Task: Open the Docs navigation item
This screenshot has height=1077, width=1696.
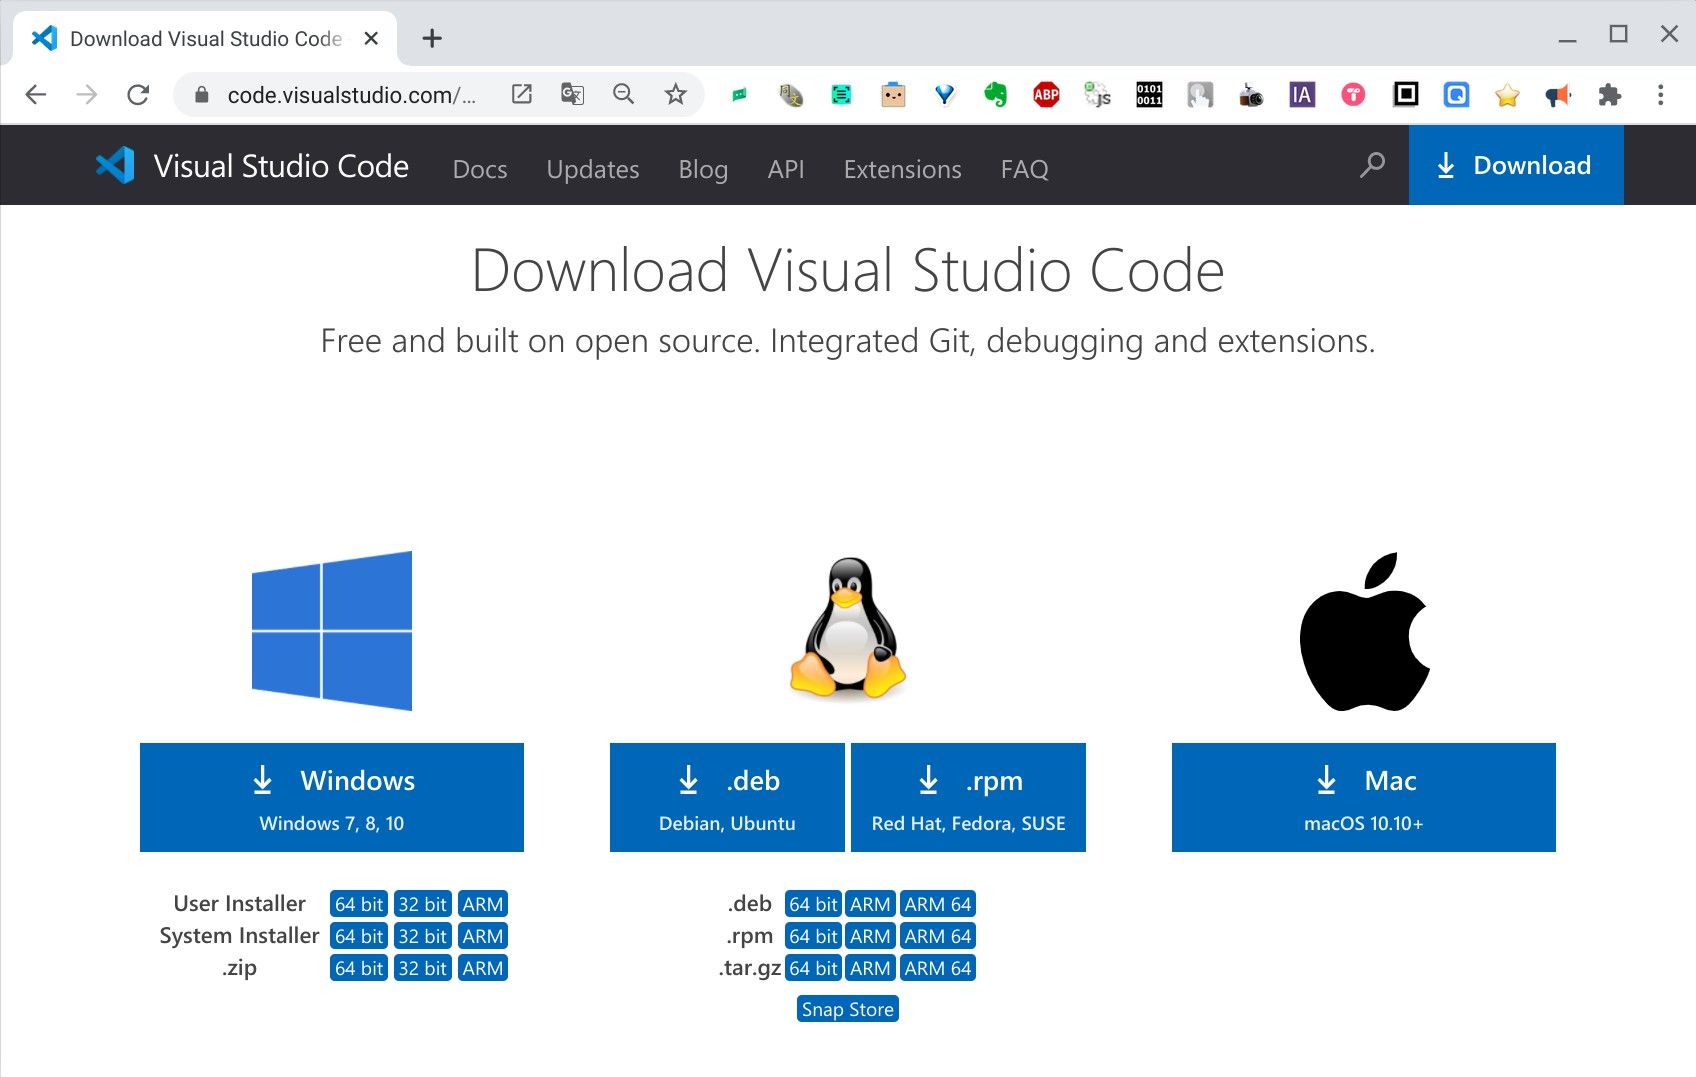Action: click(480, 169)
